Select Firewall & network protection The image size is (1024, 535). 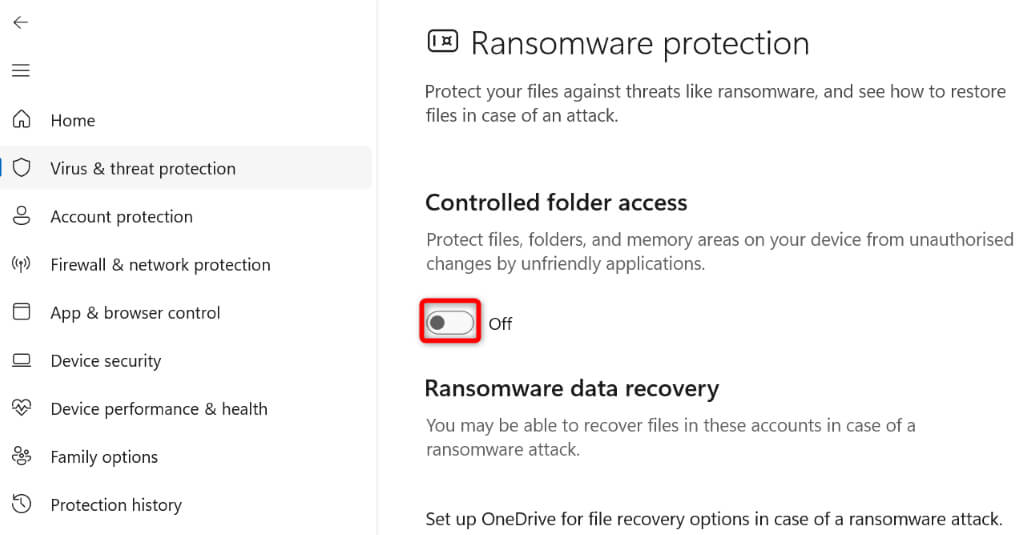160,264
